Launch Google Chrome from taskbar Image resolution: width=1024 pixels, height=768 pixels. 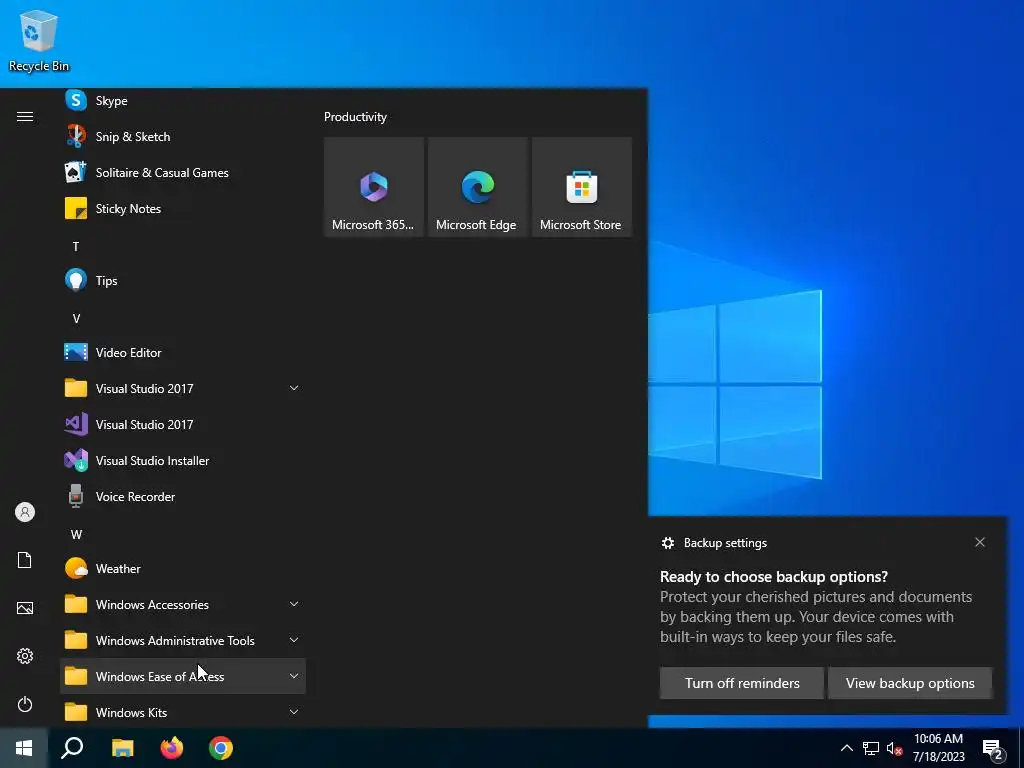coord(221,748)
